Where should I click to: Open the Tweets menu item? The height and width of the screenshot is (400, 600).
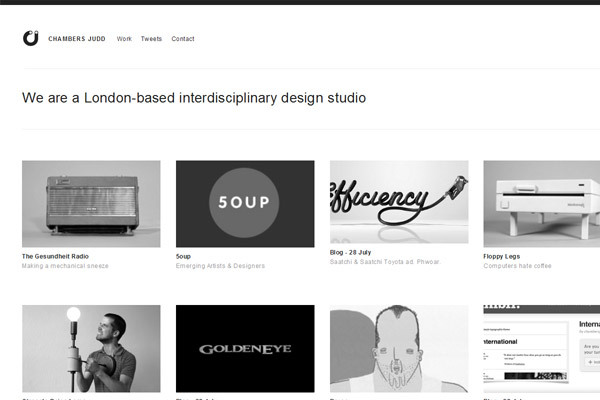[x=151, y=39]
